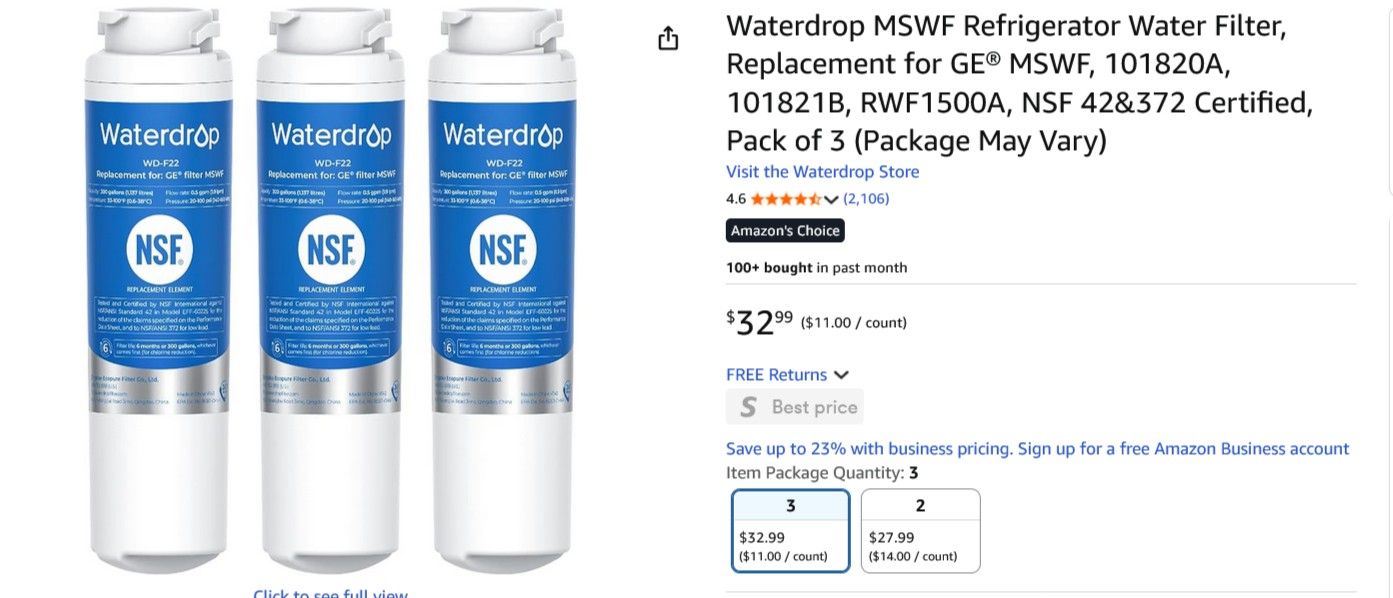
Task: Select the 2-pack $27.99 option
Action: [920, 530]
